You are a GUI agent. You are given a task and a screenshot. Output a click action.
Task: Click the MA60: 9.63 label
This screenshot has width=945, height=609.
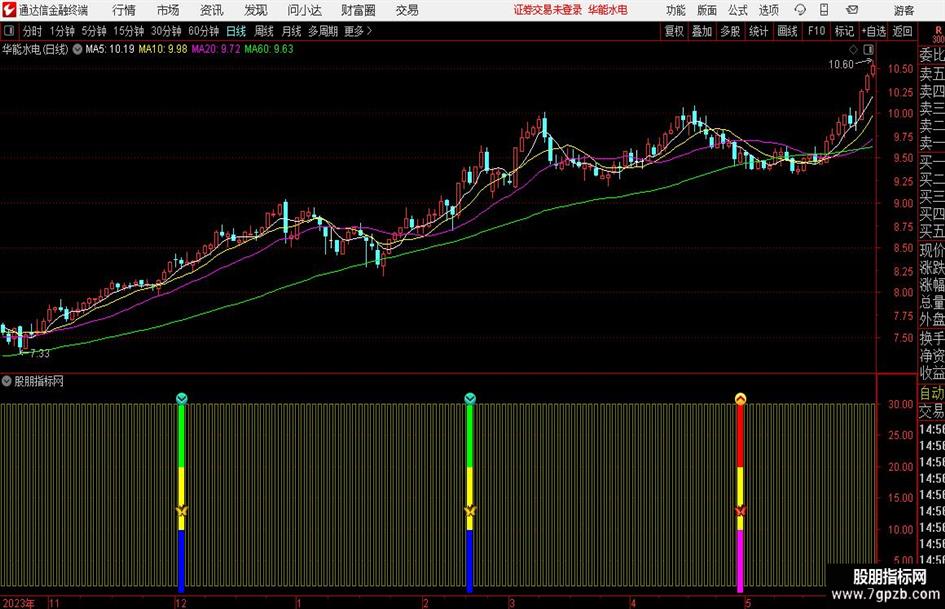click(269, 49)
